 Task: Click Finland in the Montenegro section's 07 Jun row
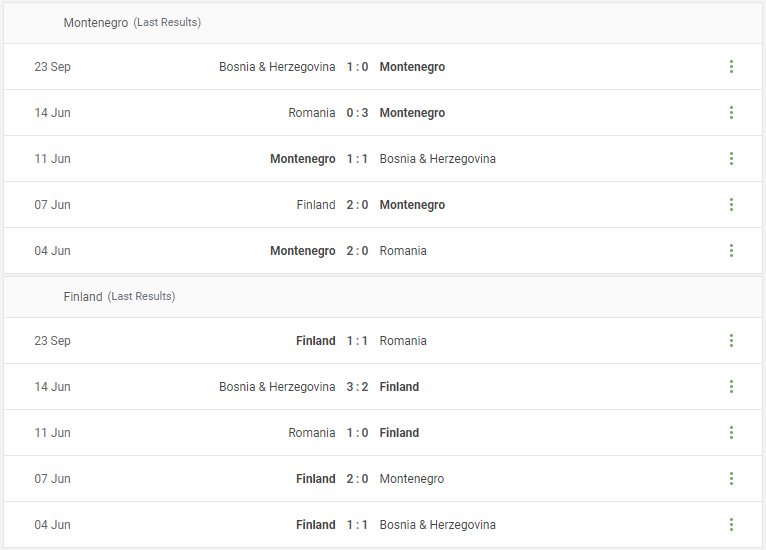pos(316,205)
